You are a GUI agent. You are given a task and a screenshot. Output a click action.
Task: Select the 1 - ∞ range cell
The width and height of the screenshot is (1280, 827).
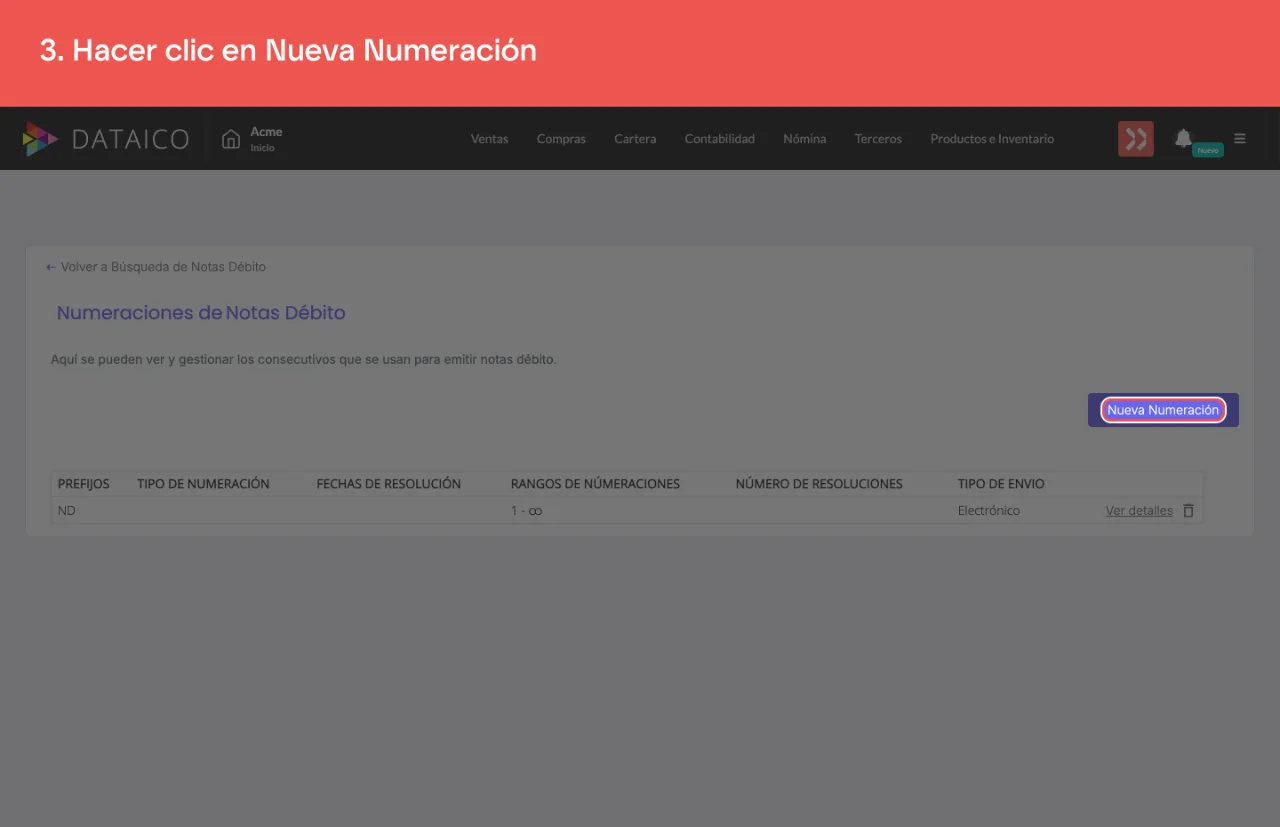(527, 511)
